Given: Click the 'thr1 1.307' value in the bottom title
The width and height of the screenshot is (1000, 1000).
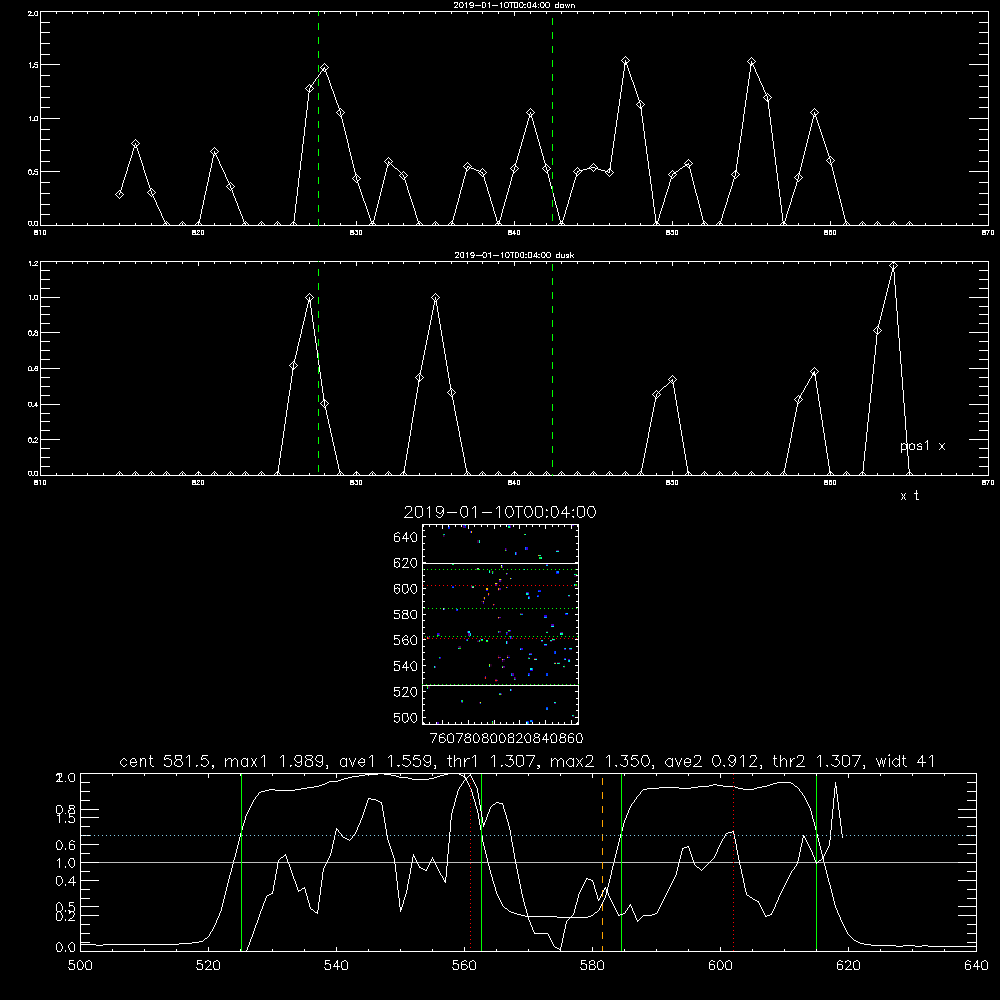Looking at the screenshot, I should [x=492, y=761].
